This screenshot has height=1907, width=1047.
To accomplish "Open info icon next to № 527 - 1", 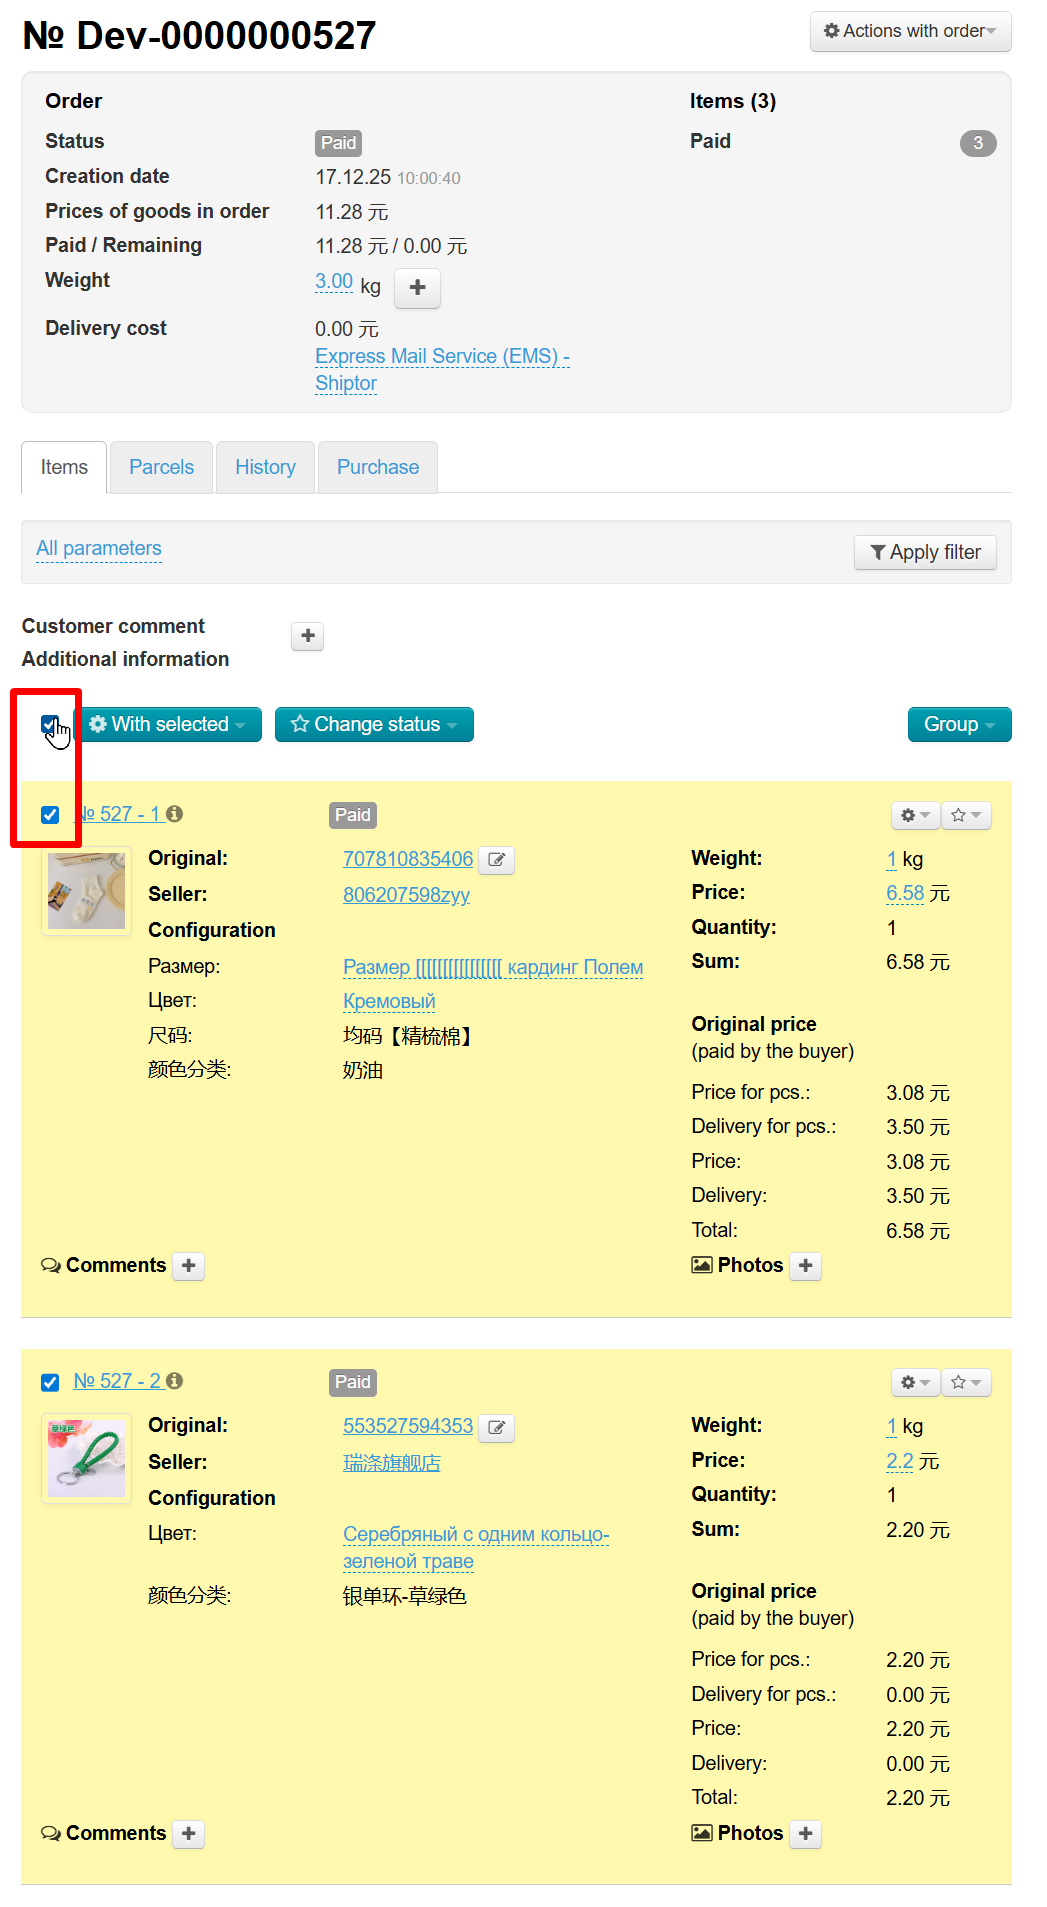I will pyautogui.click(x=175, y=814).
